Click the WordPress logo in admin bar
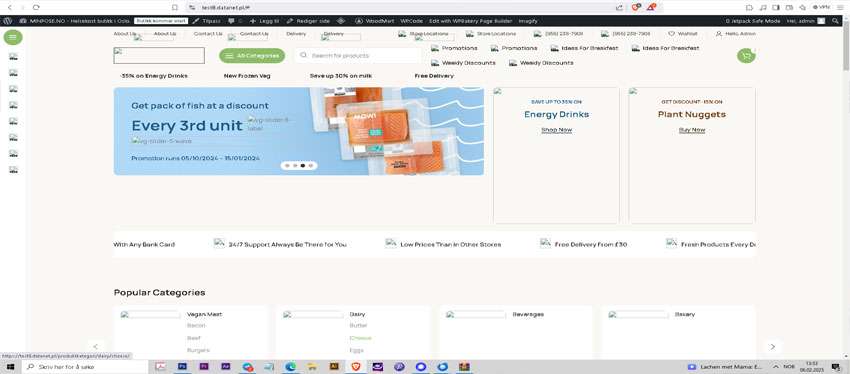 7,21
